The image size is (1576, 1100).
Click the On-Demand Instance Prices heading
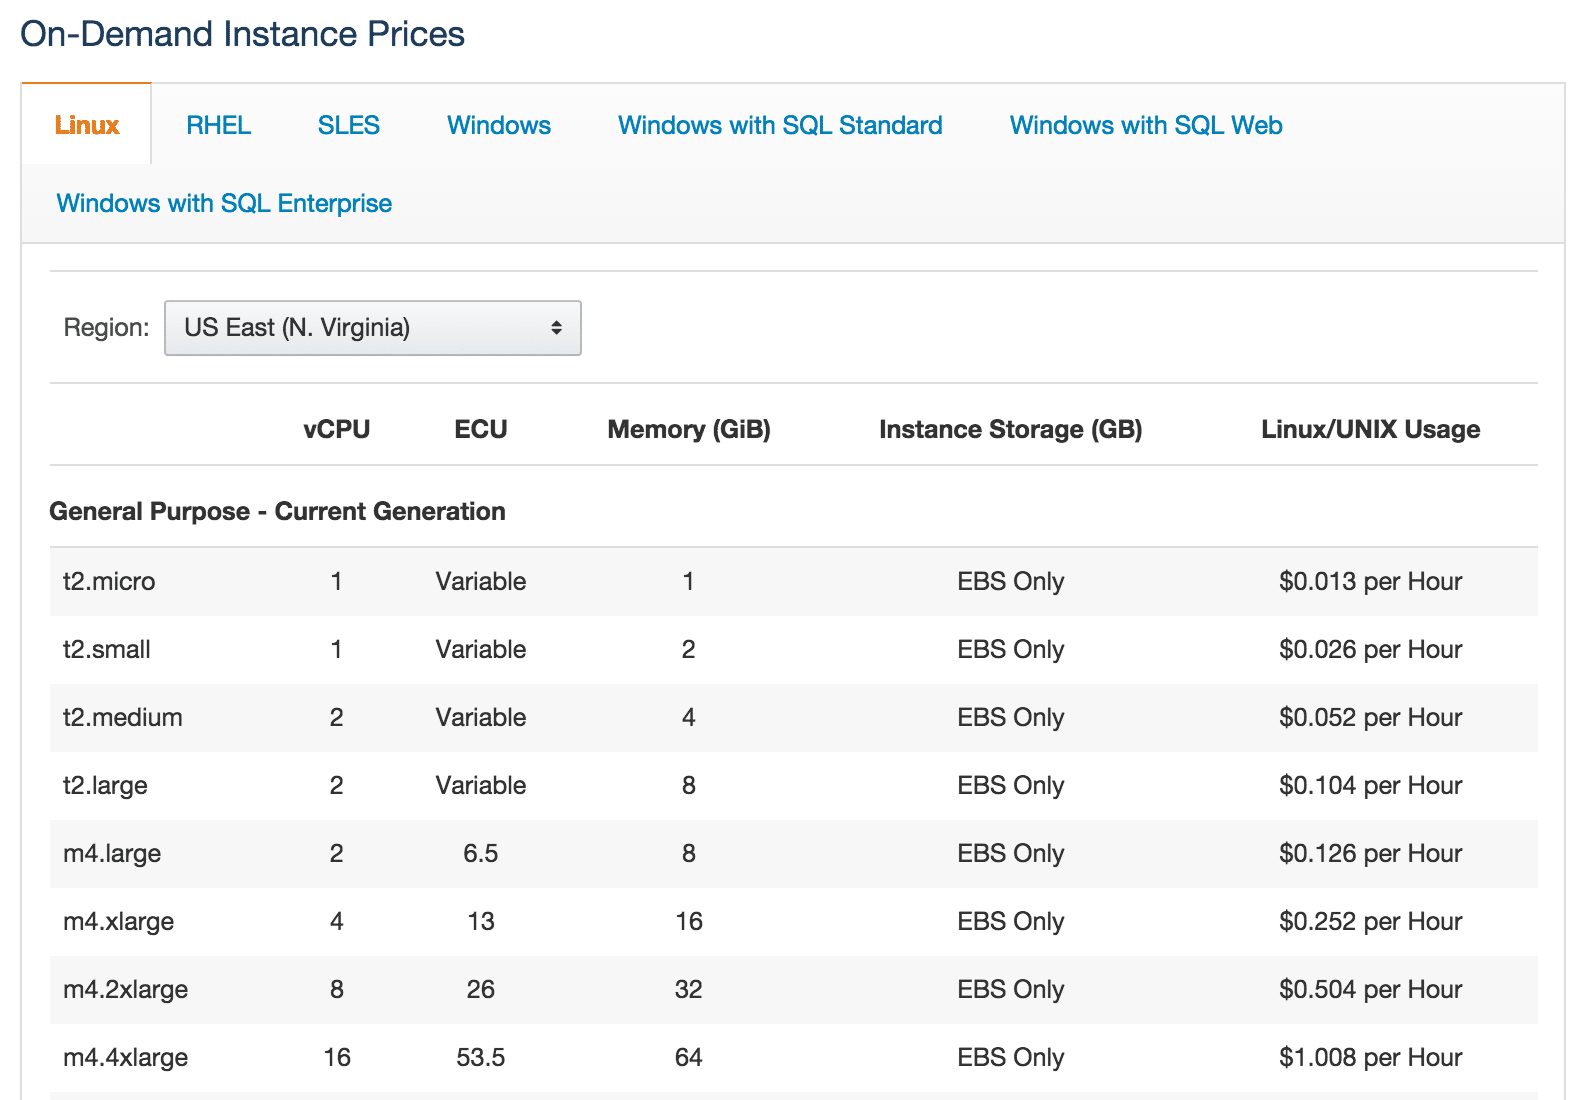242,34
